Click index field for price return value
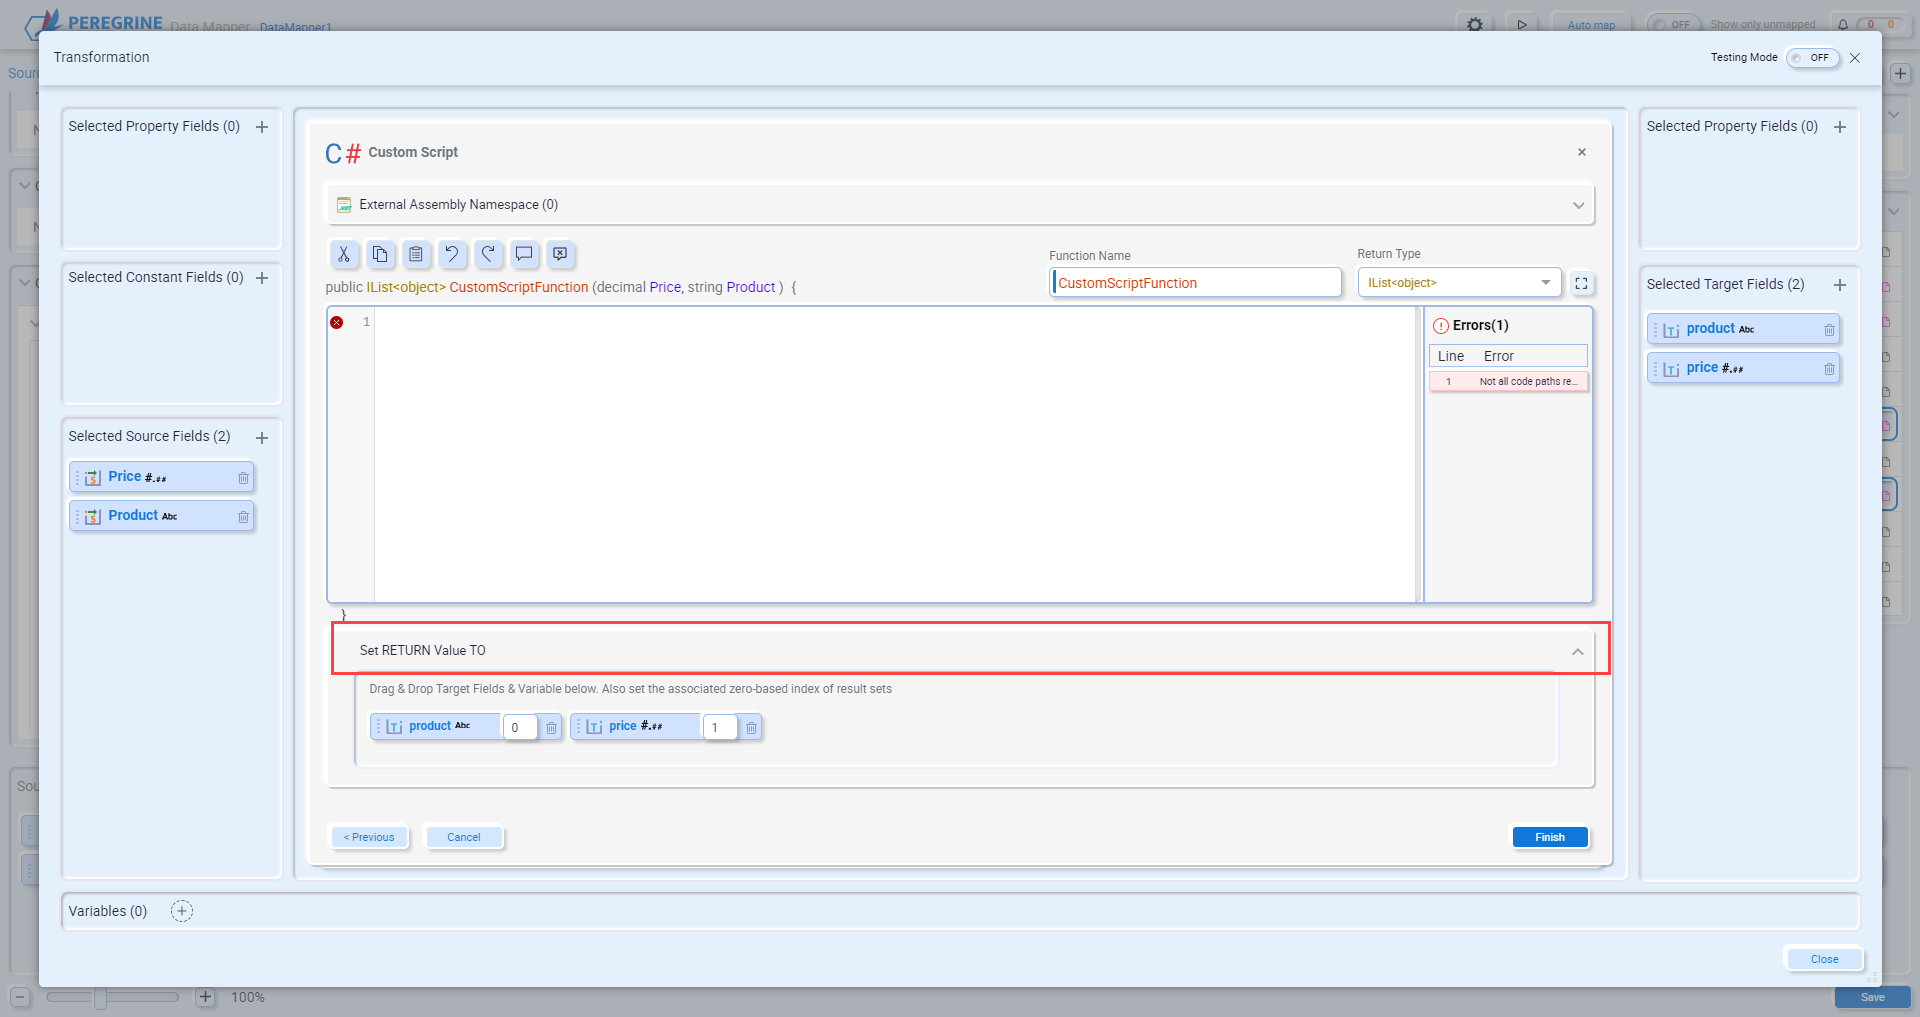This screenshot has width=1920, height=1017. pyautogui.click(x=719, y=727)
